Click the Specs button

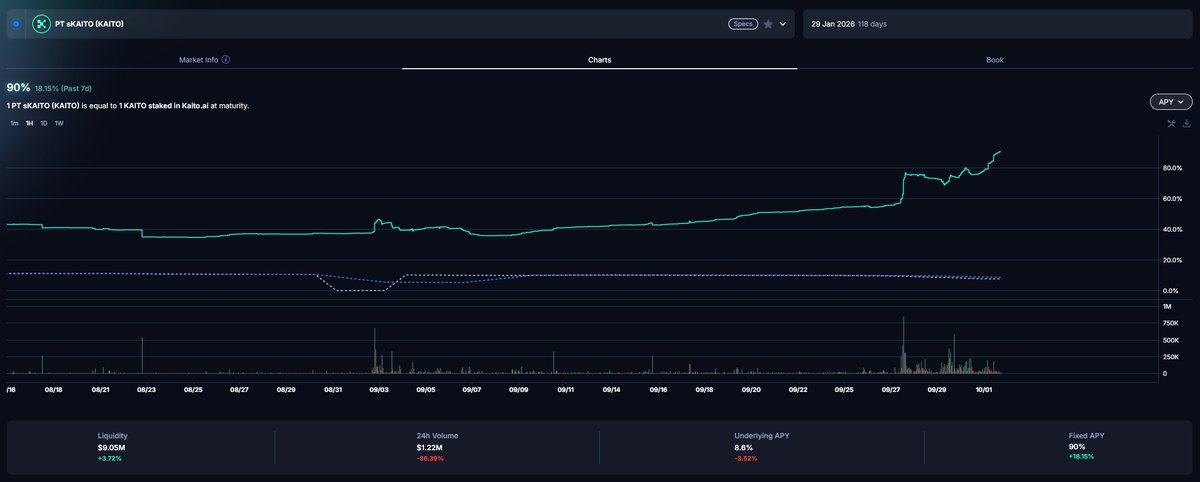pos(742,23)
